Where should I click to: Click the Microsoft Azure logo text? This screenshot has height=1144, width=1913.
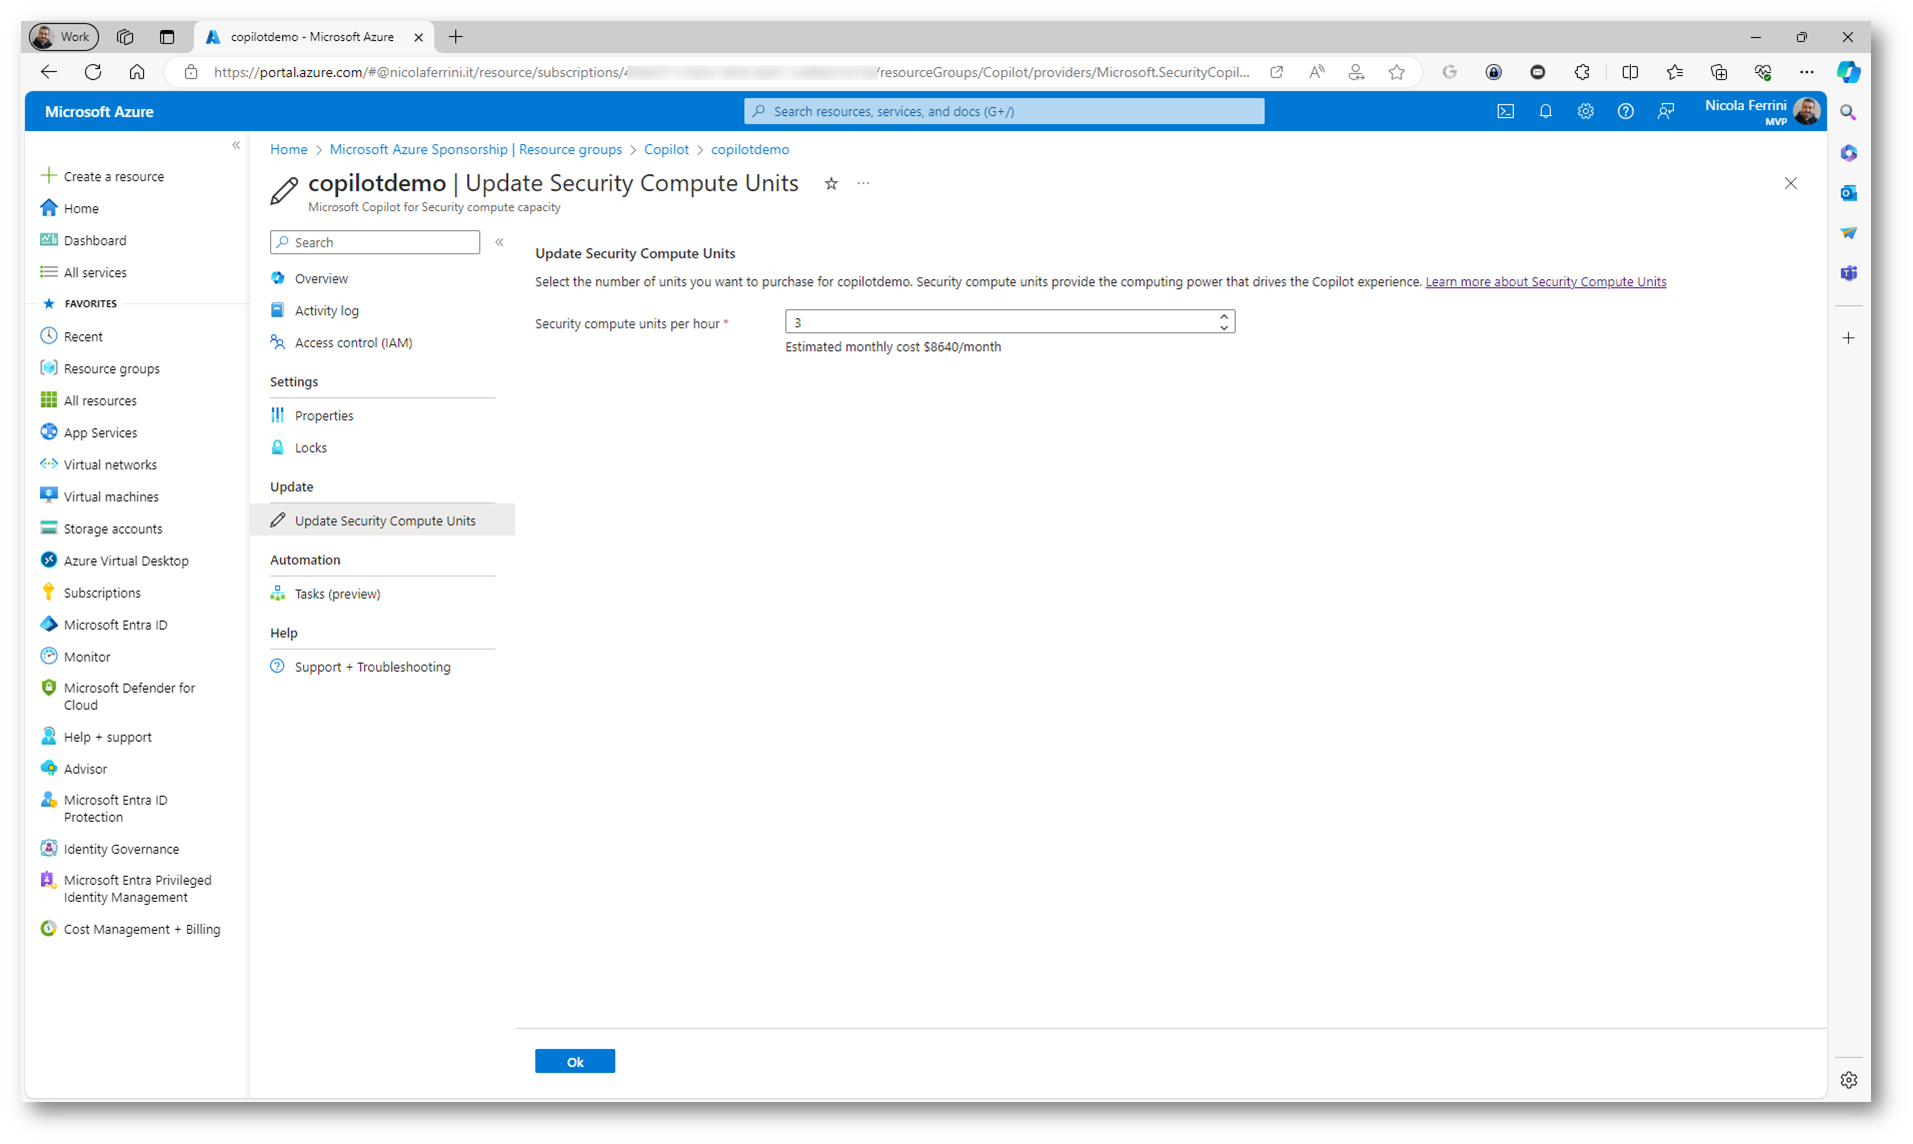[99, 111]
